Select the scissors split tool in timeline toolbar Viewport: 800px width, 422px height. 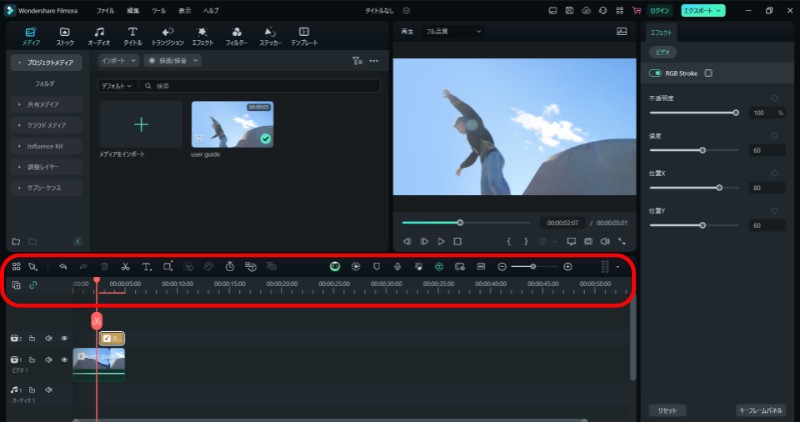click(x=125, y=267)
